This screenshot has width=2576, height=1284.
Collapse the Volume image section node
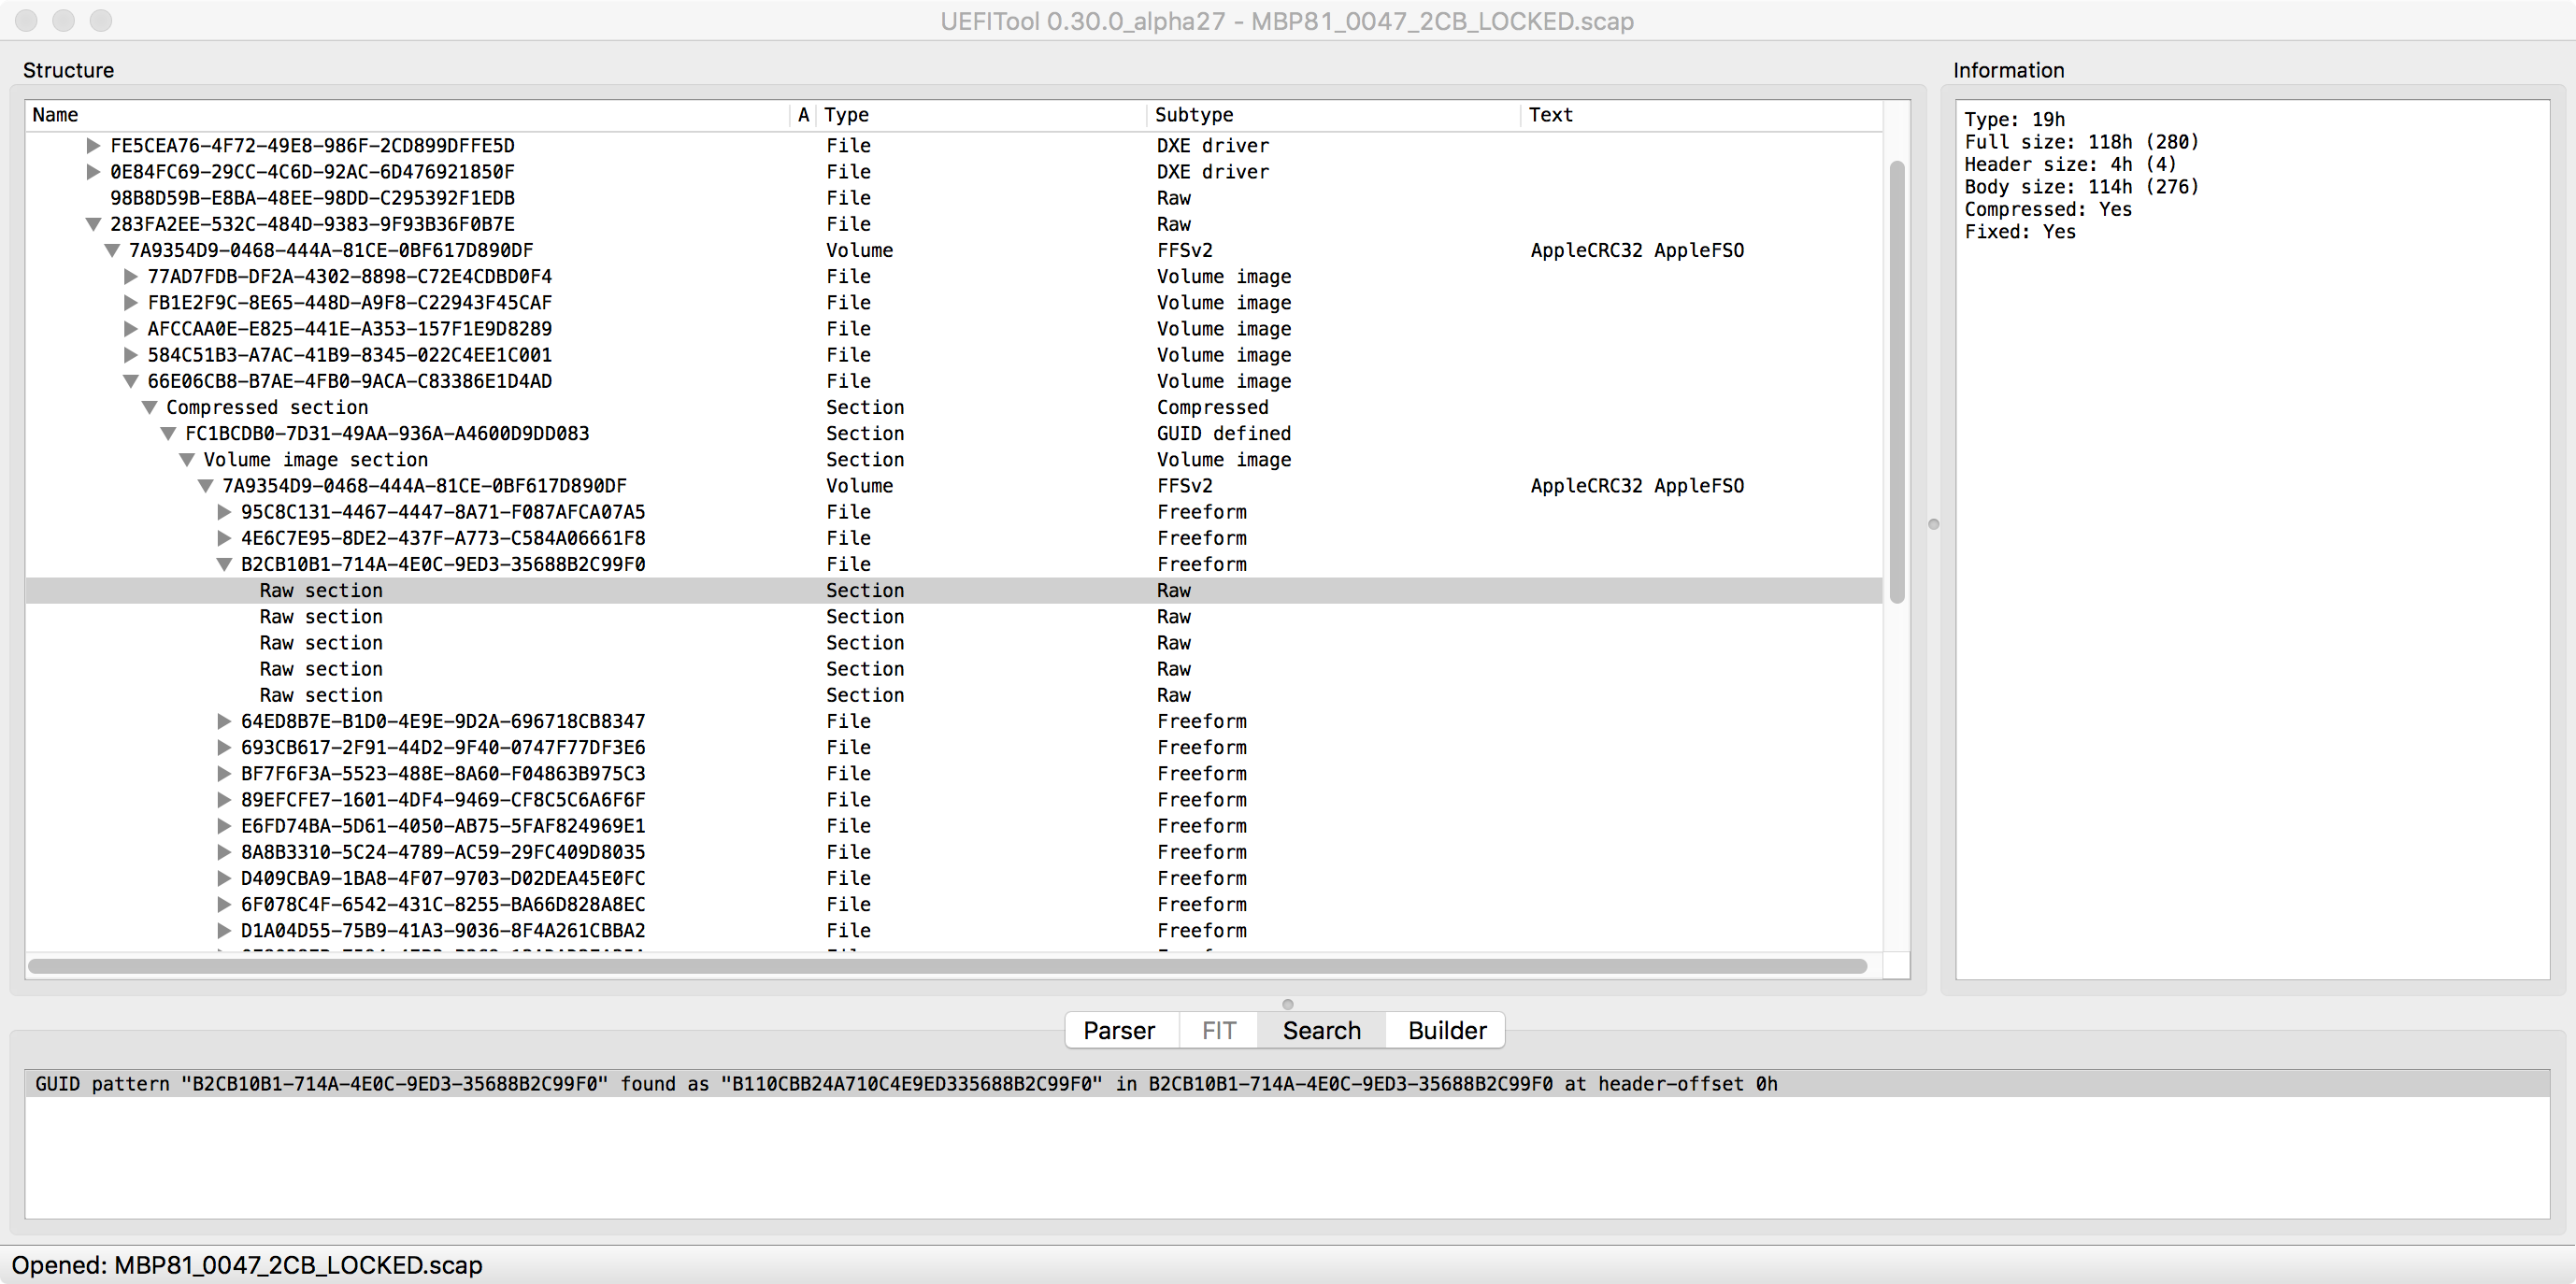[x=187, y=460]
